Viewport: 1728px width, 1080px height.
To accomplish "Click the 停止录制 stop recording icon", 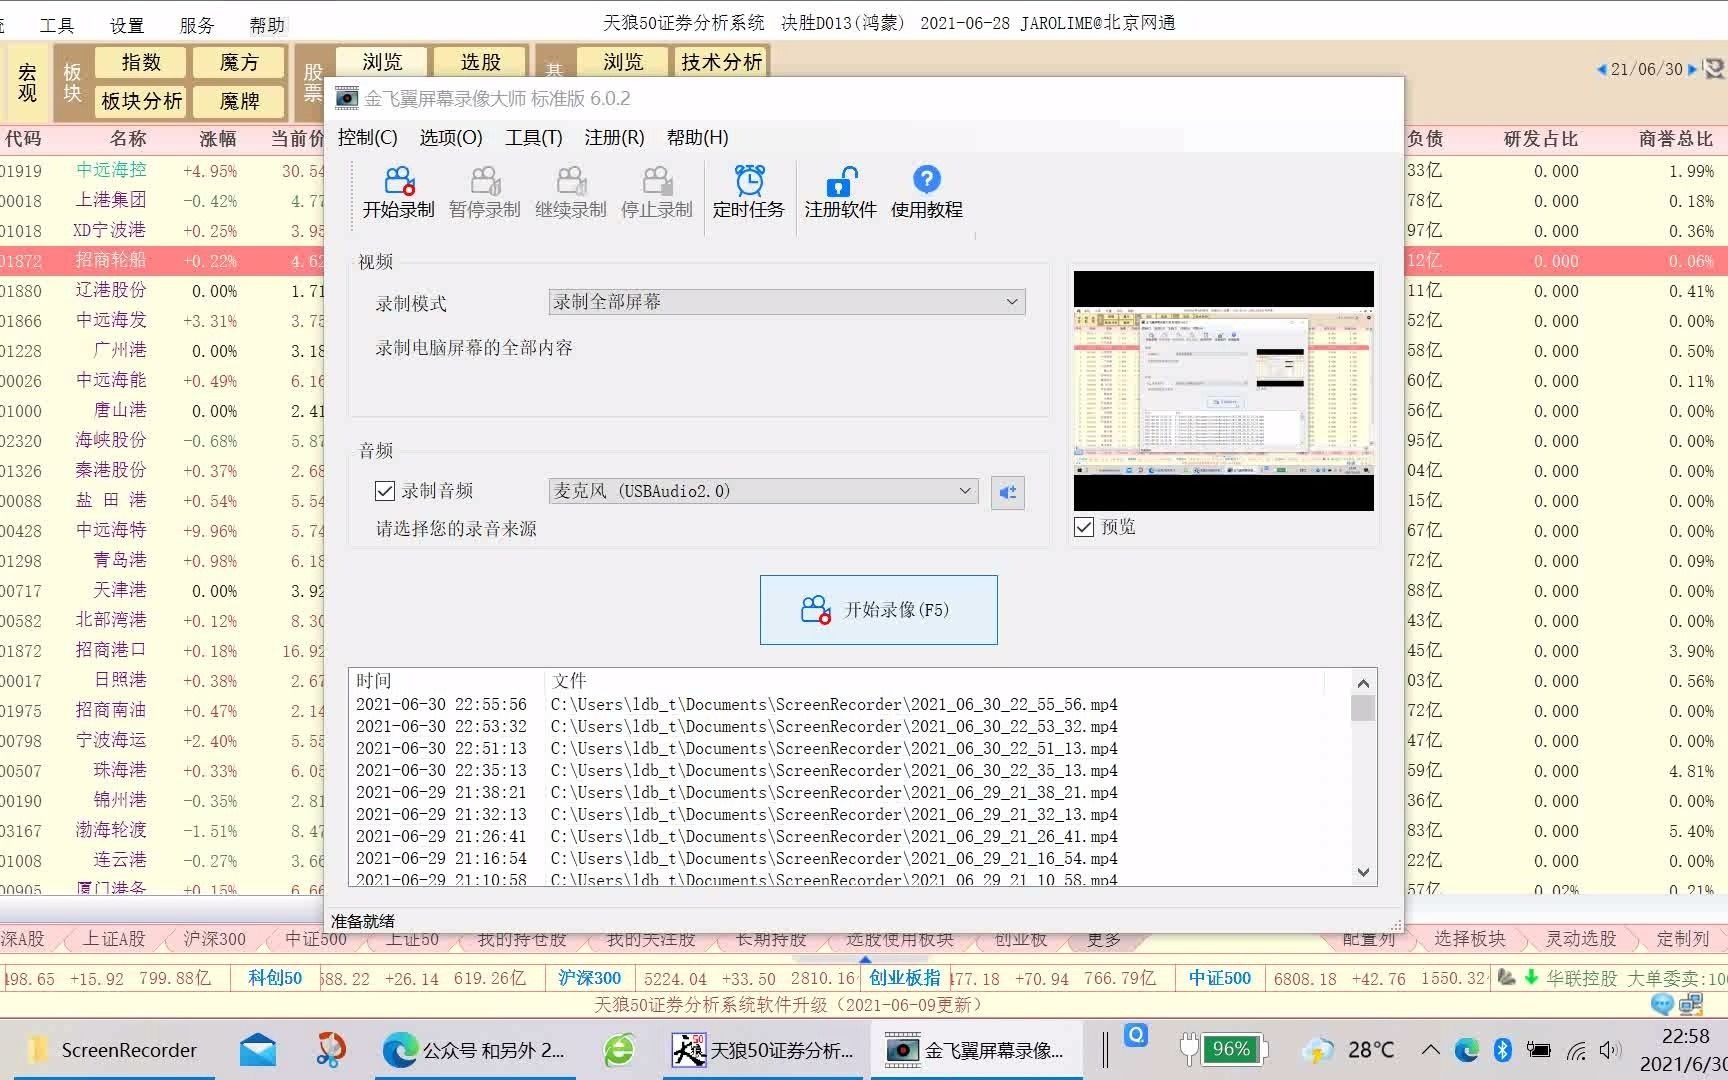I will pos(656,192).
